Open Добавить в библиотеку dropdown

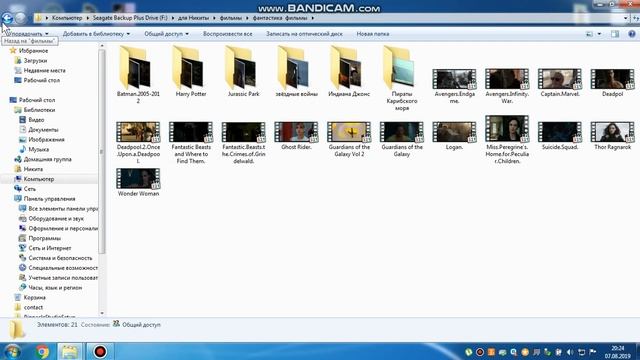click(x=96, y=34)
